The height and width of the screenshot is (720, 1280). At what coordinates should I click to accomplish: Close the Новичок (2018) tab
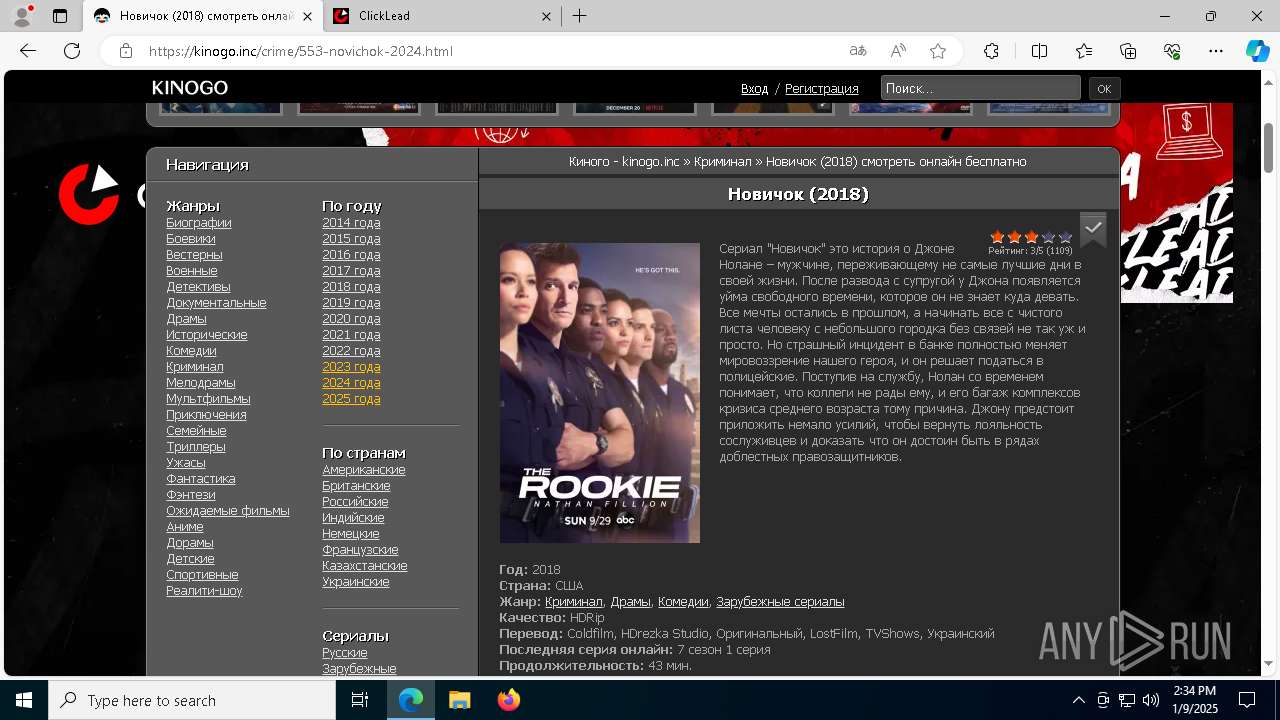coord(306,16)
